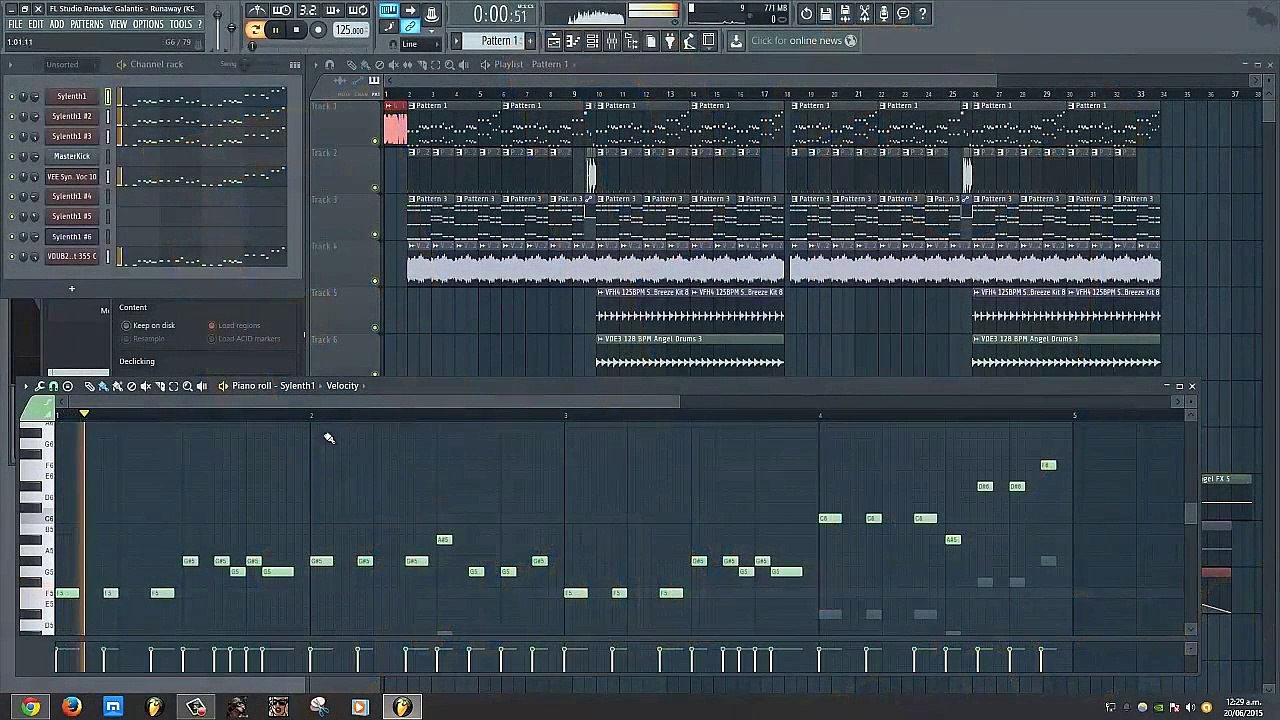Viewport: 1280px width, 720px height.
Task: Select the Sylenth1 #6 channel button
Action: [71, 237]
